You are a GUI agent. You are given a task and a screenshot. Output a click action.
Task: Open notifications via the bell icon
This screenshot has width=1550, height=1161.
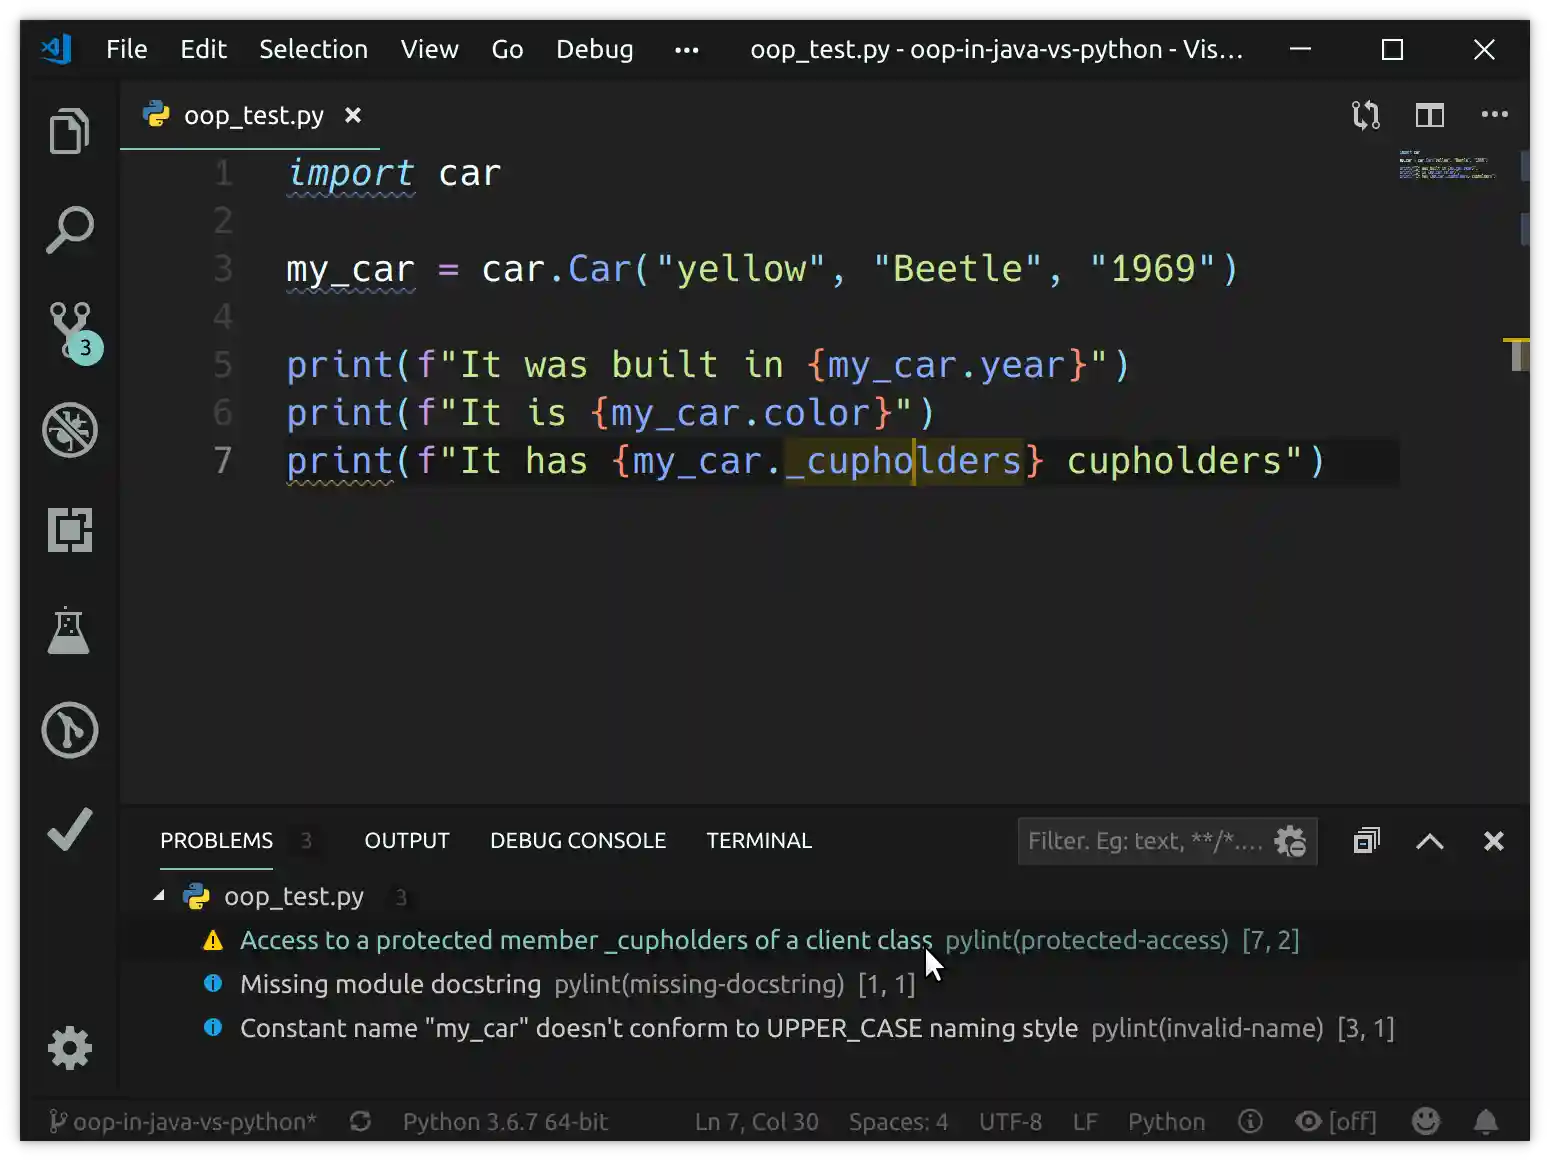pos(1484,1121)
